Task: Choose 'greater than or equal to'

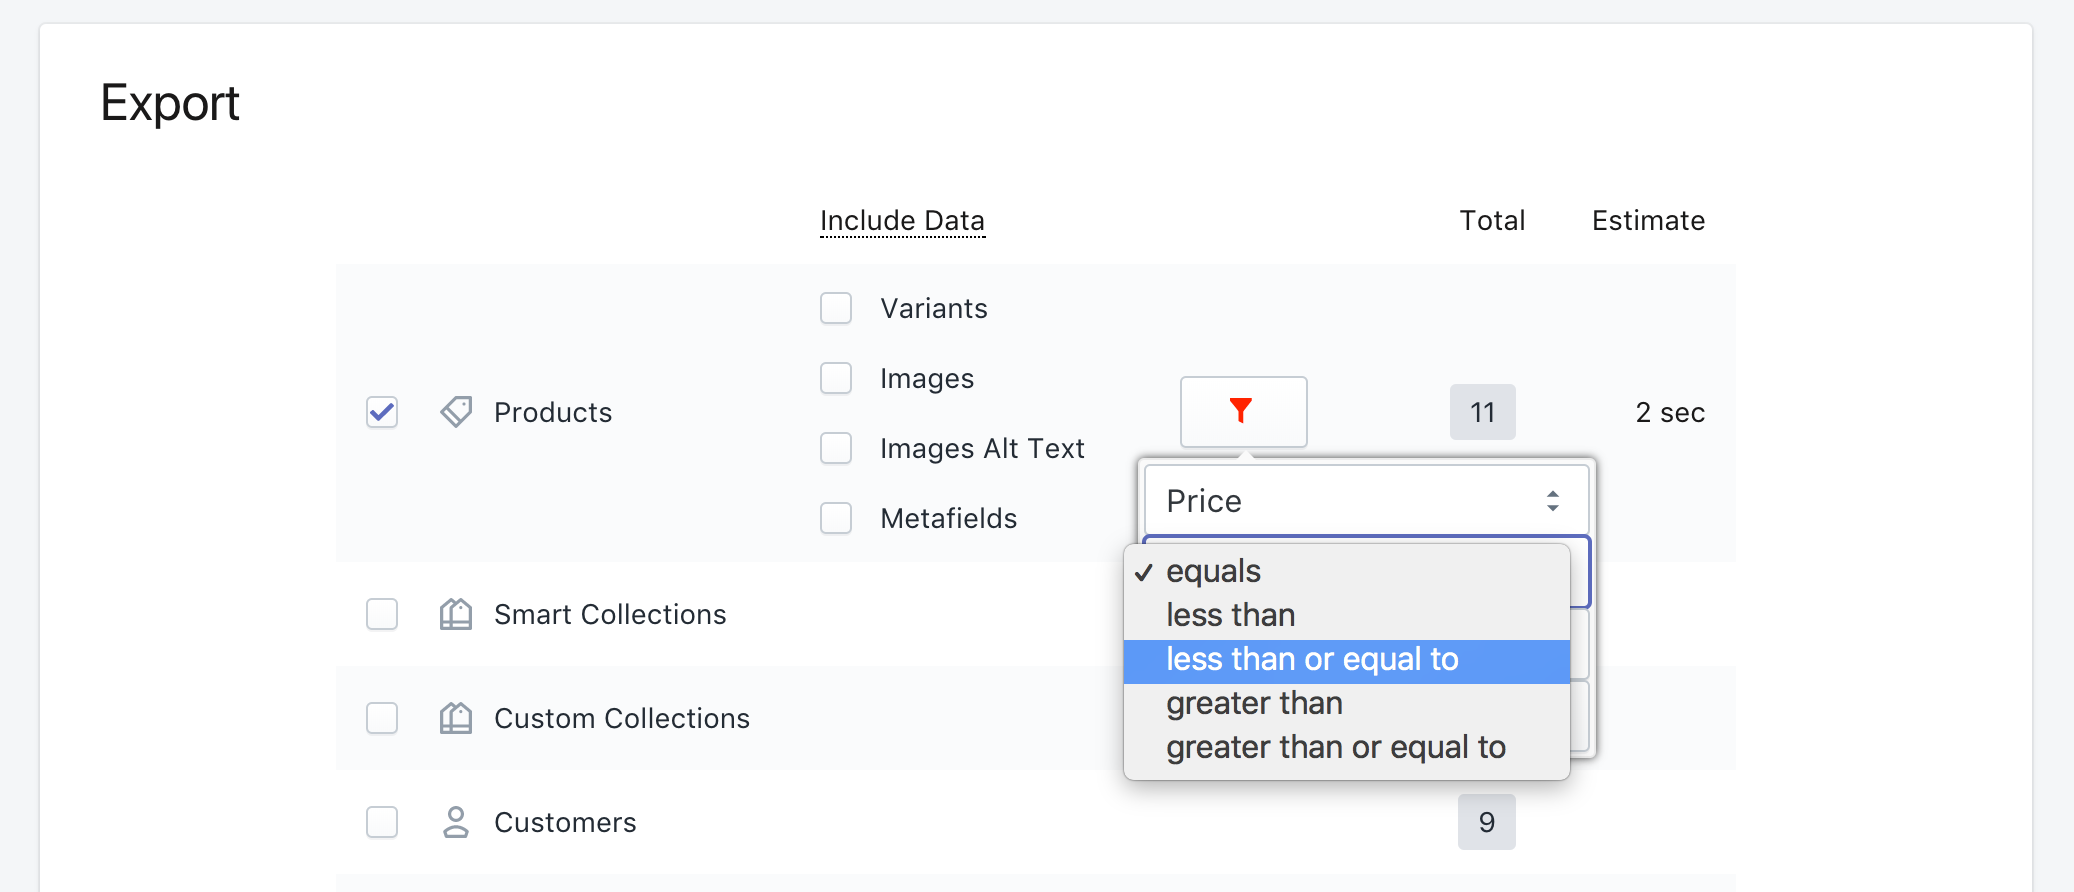Action: click(1335, 748)
